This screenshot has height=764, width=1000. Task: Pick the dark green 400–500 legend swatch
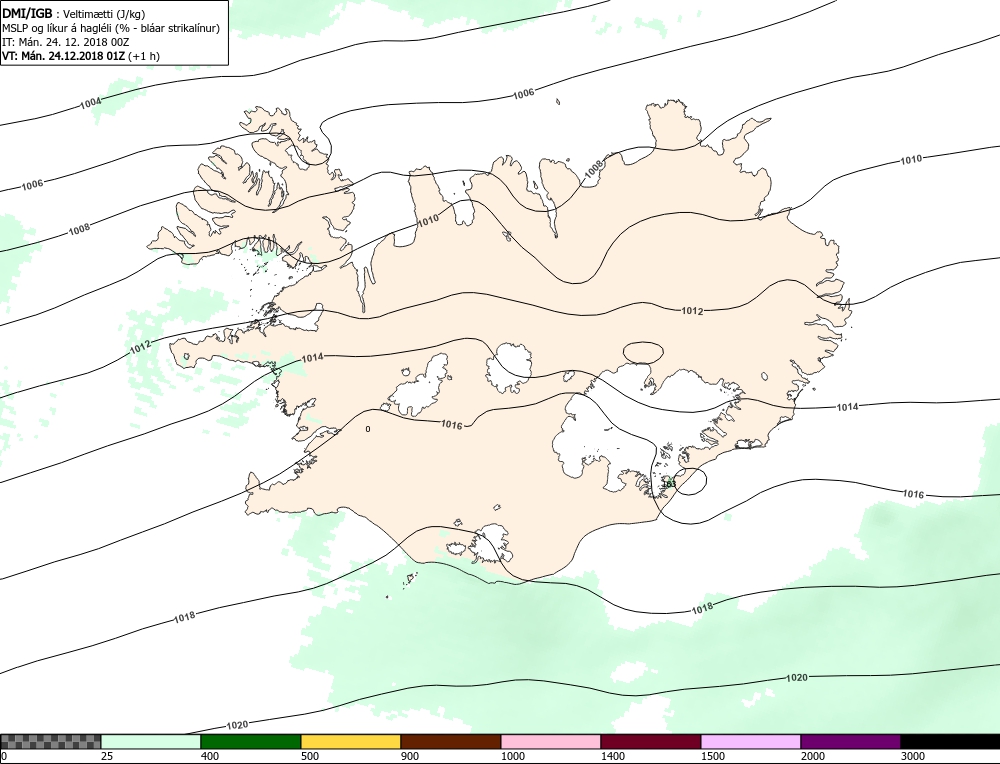click(x=251, y=741)
